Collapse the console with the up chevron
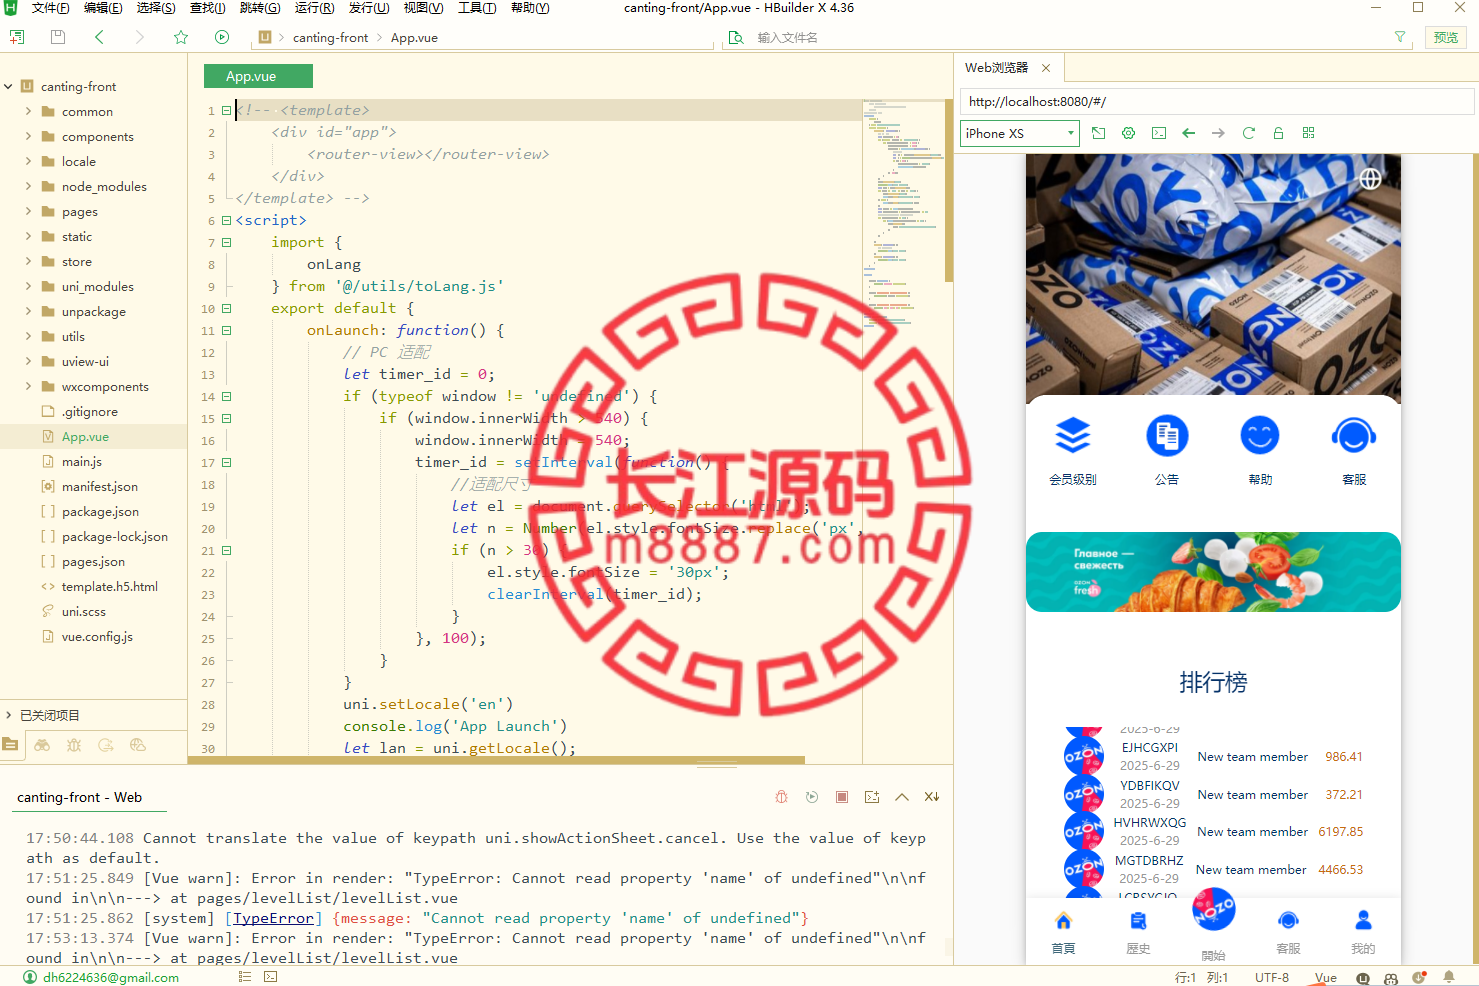 tap(902, 797)
